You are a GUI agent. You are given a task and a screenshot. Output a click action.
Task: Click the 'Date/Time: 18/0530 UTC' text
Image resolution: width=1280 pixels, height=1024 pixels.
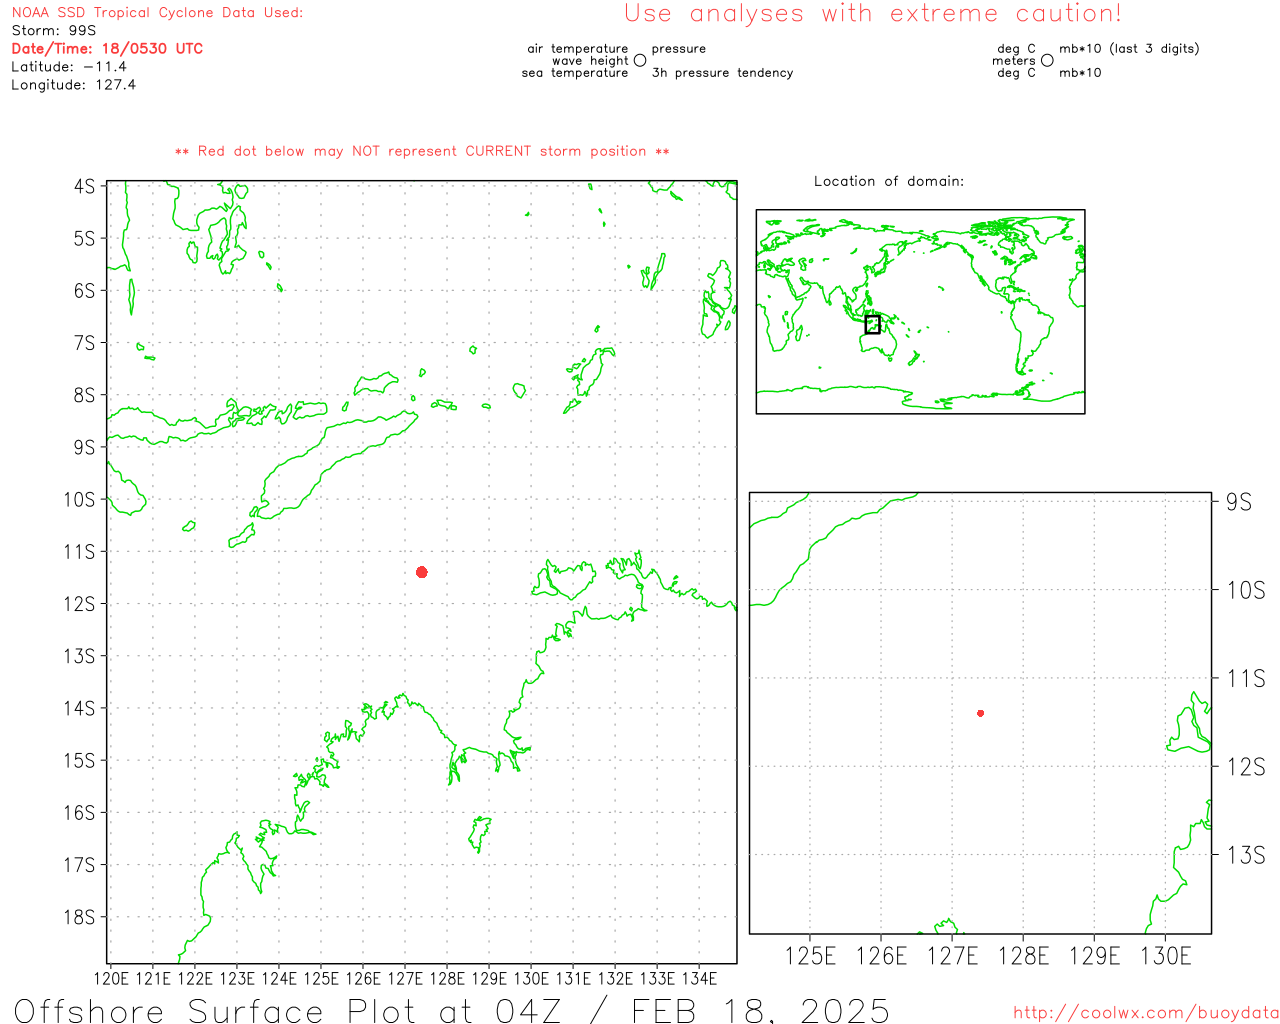(107, 49)
